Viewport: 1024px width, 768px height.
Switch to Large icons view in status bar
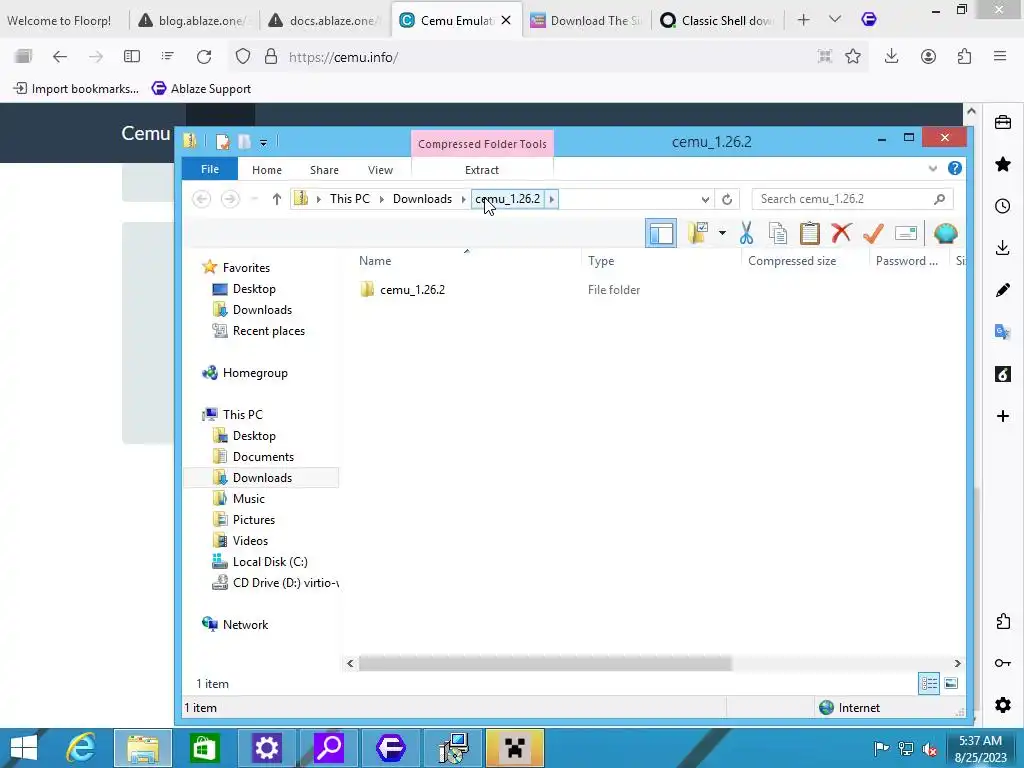(951, 683)
